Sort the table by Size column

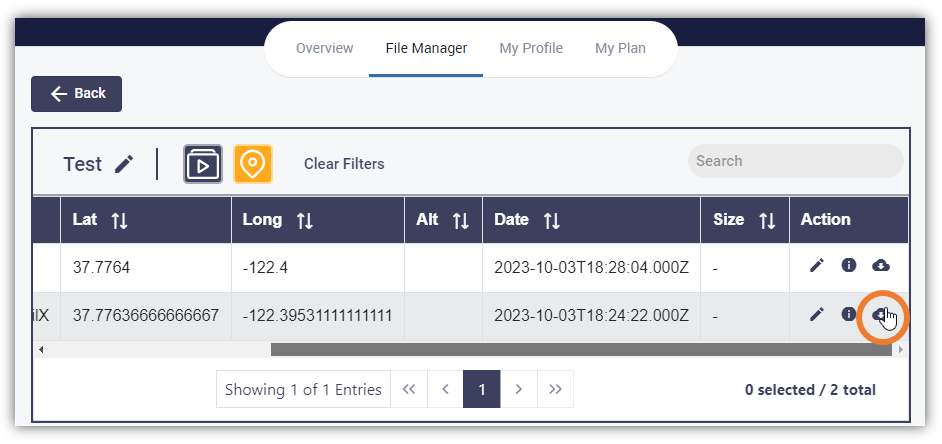(x=767, y=220)
